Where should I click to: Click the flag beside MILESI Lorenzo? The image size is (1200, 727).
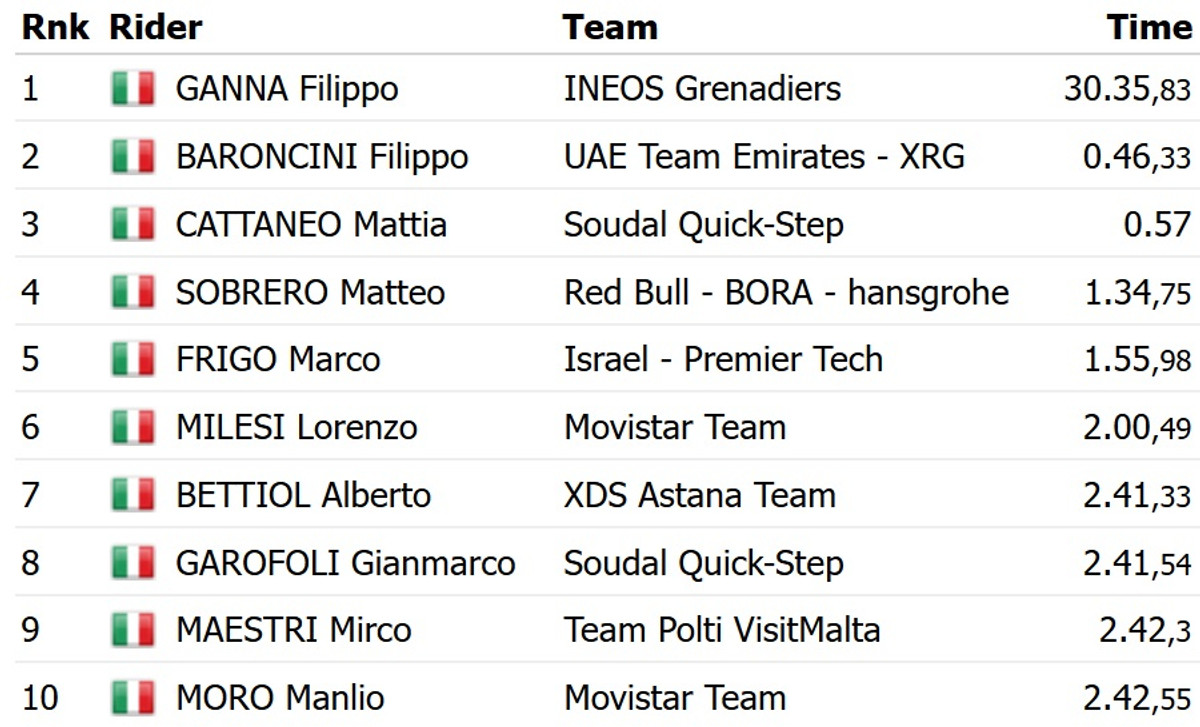click(133, 427)
